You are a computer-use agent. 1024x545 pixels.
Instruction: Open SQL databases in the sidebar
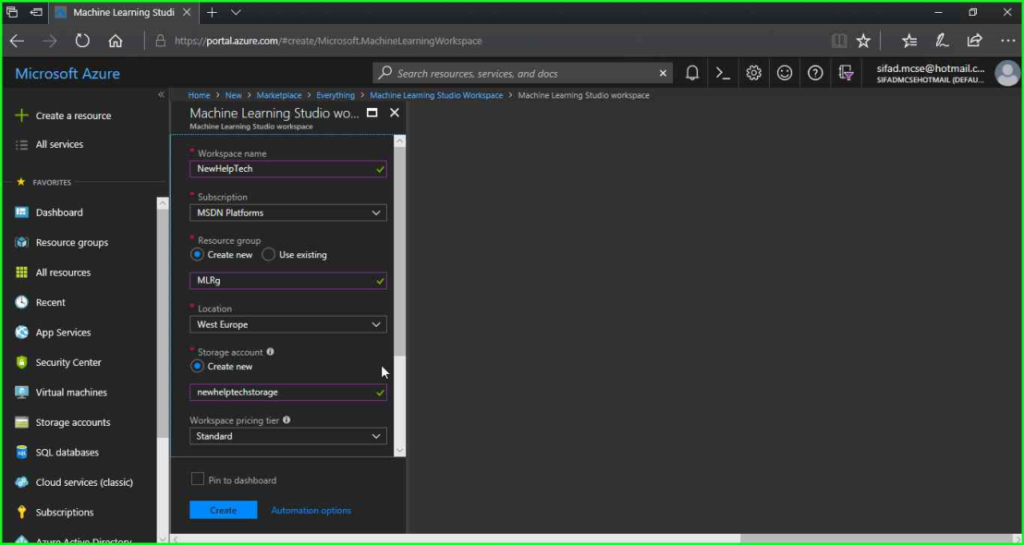click(x=67, y=452)
